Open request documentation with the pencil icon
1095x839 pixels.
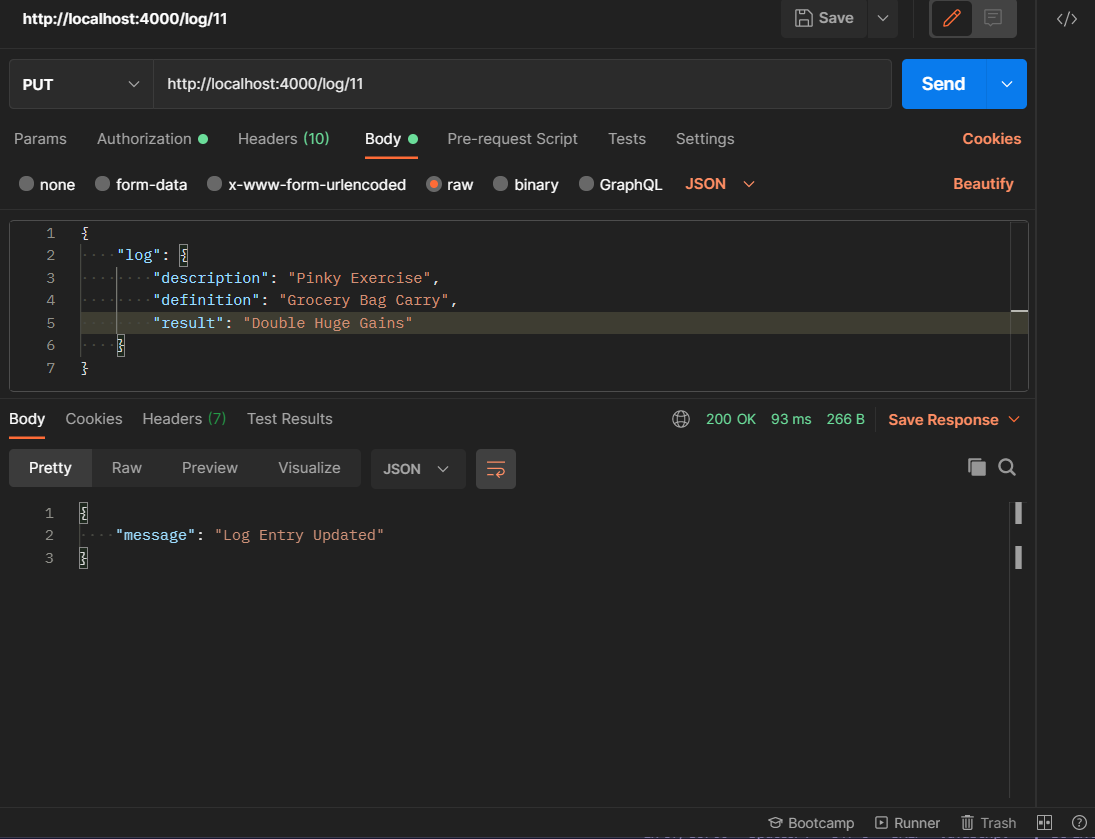pos(951,18)
